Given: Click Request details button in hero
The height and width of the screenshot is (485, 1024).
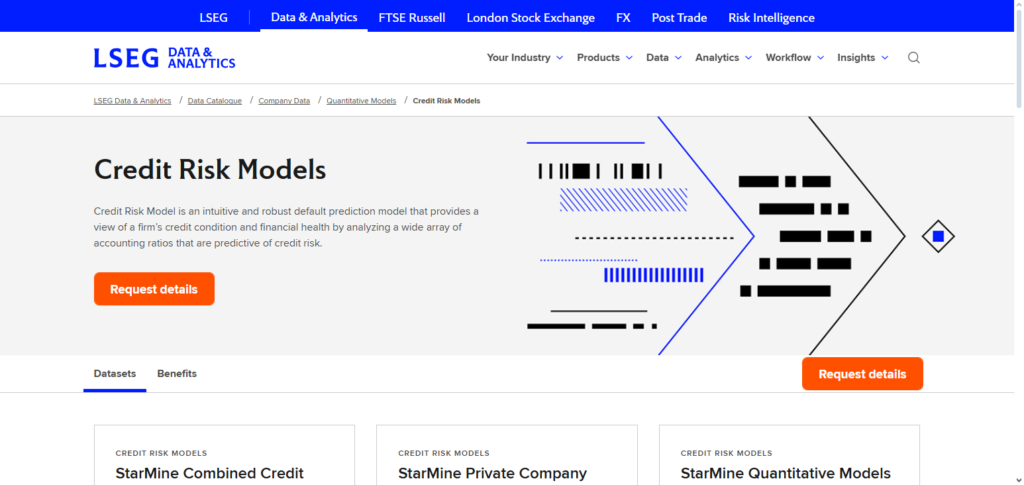Looking at the screenshot, I should (x=154, y=289).
